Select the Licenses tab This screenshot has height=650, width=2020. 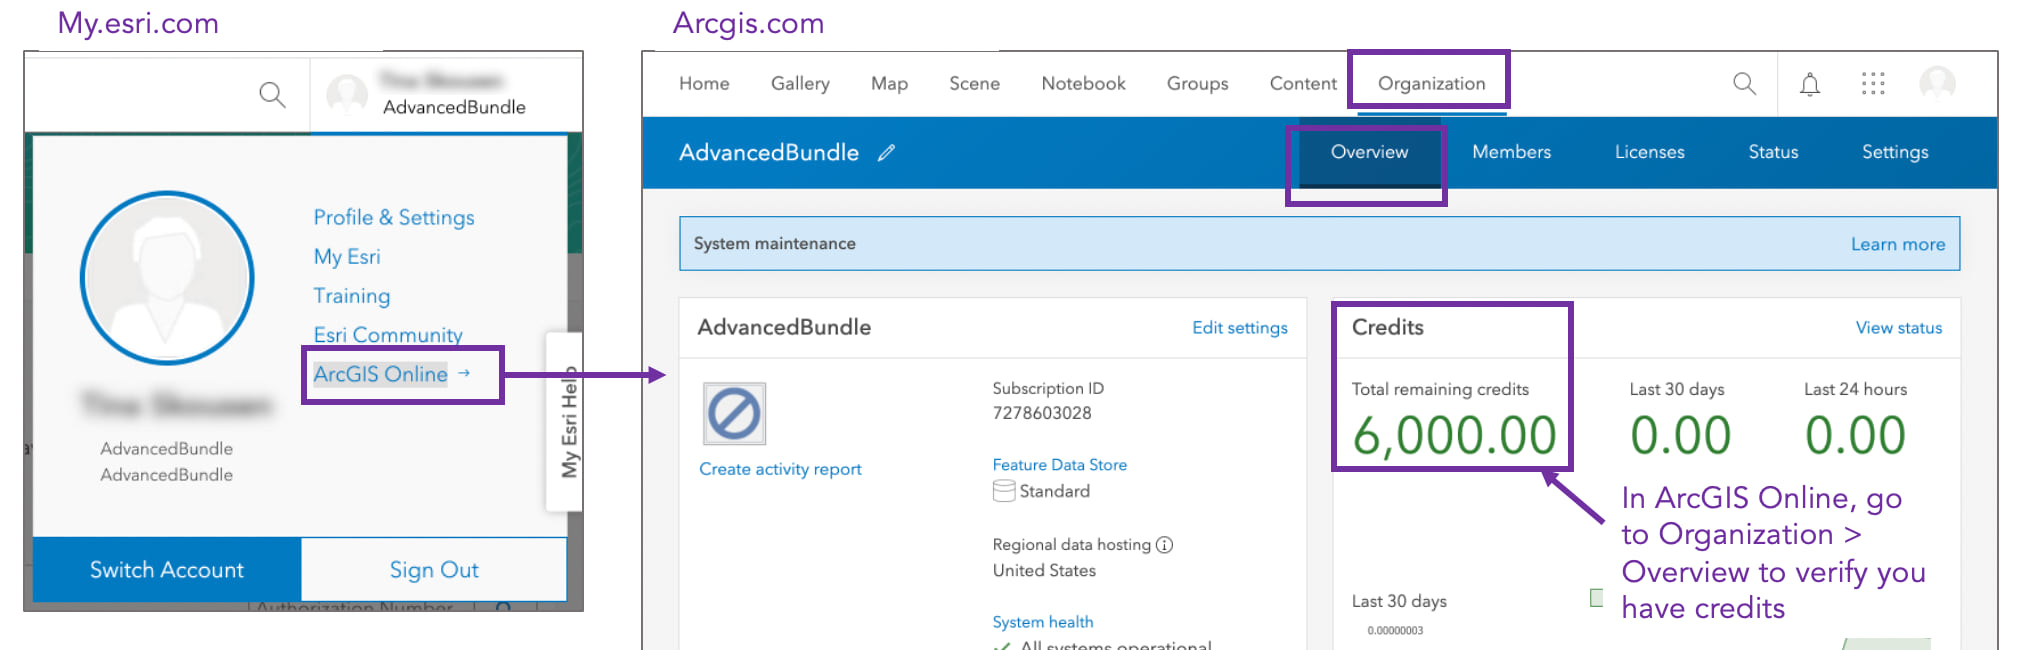click(x=1649, y=152)
